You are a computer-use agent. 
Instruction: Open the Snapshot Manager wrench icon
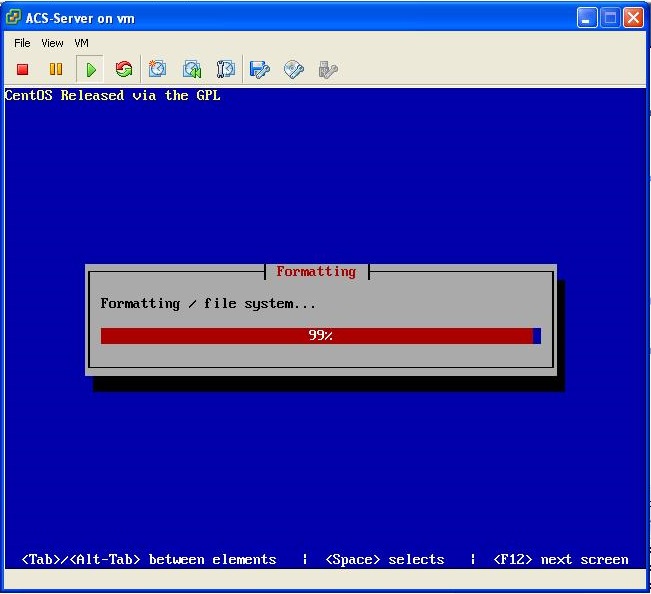pyautogui.click(x=225, y=69)
